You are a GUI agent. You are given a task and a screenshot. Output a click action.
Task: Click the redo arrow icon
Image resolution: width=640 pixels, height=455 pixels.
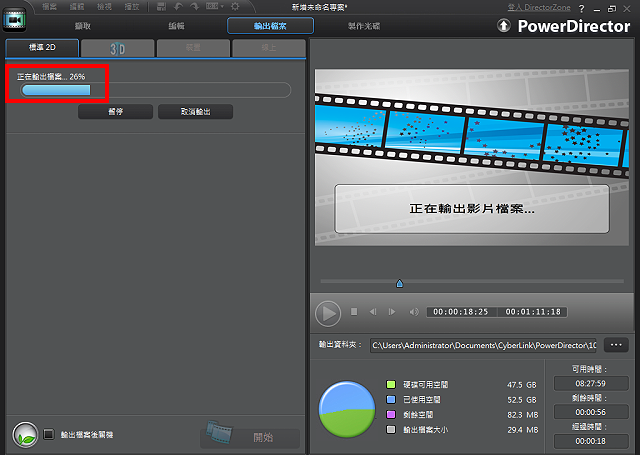click(x=195, y=7)
